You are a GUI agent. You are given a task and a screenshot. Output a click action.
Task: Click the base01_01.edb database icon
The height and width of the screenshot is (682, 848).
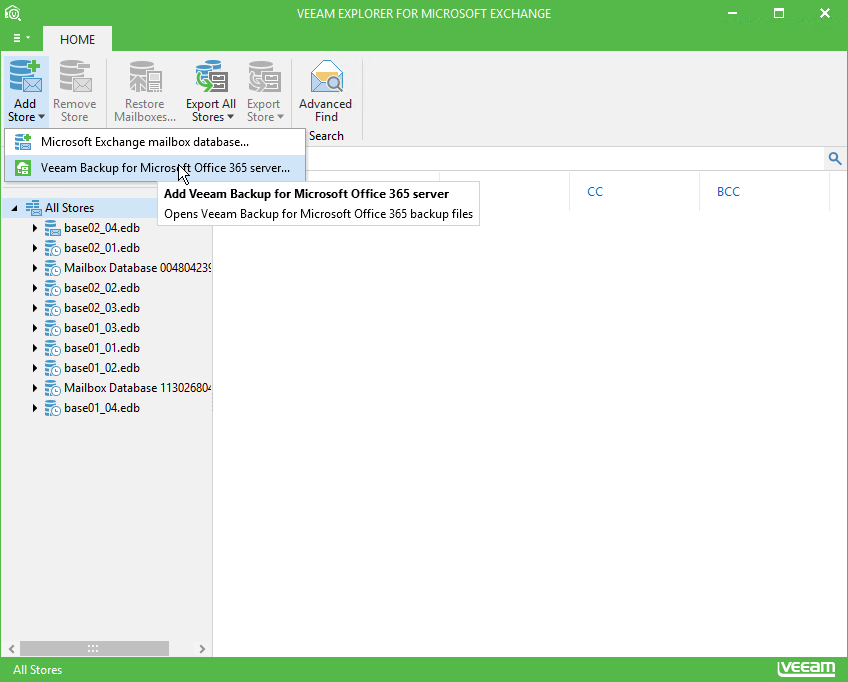coord(52,348)
